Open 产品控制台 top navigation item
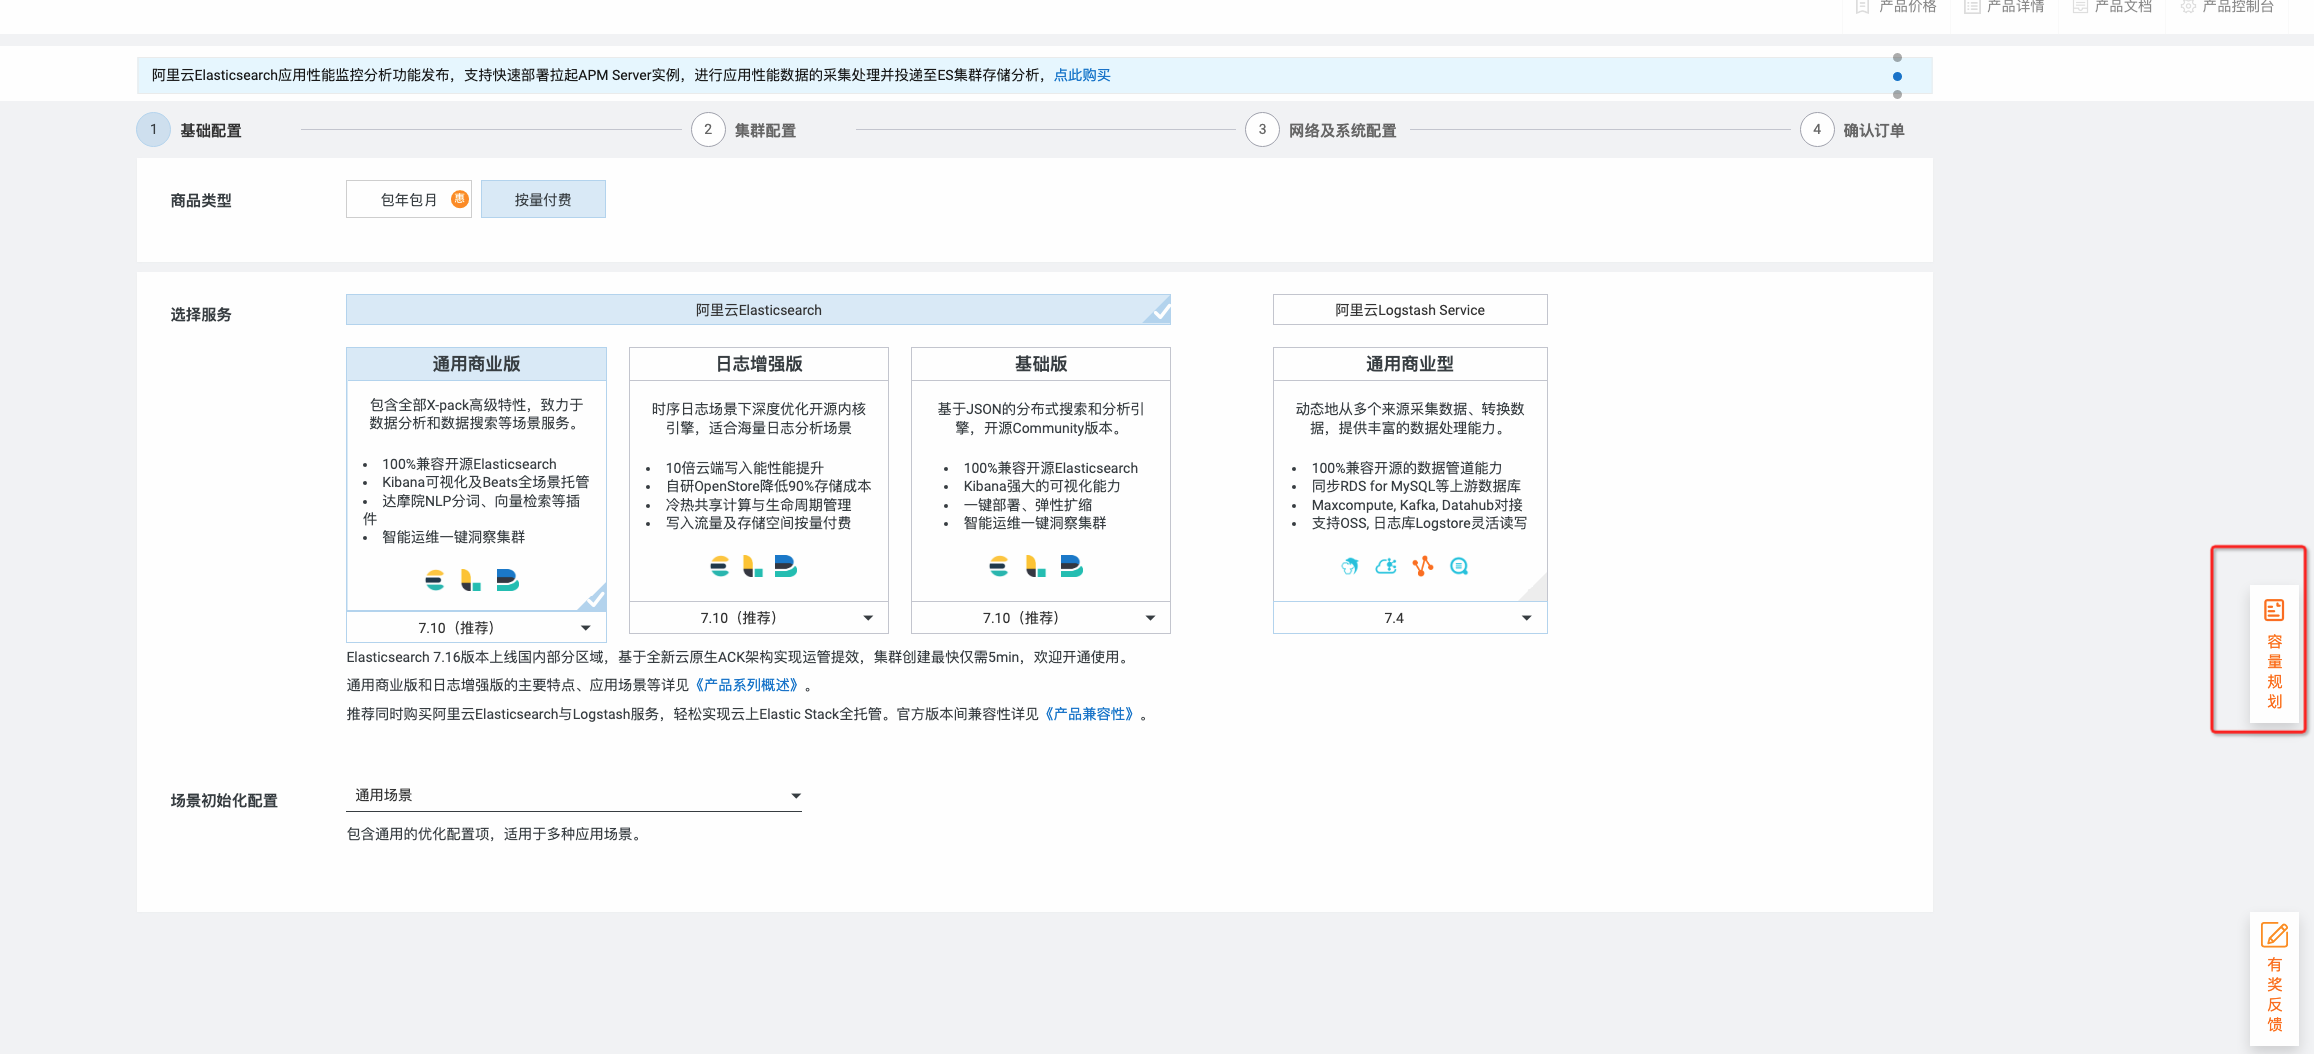This screenshot has width=2314, height=1054. pyautogui.click(x=2228, y=6)
